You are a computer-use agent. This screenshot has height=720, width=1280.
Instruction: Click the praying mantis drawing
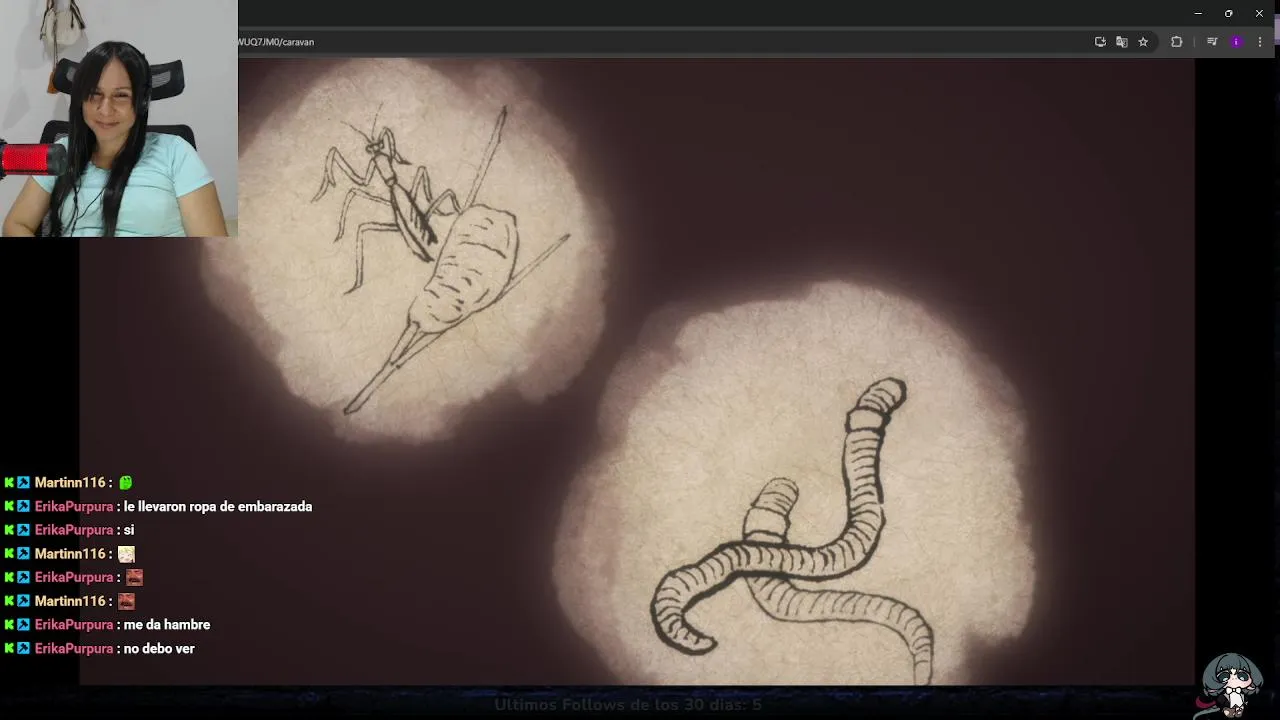point(440,260)
